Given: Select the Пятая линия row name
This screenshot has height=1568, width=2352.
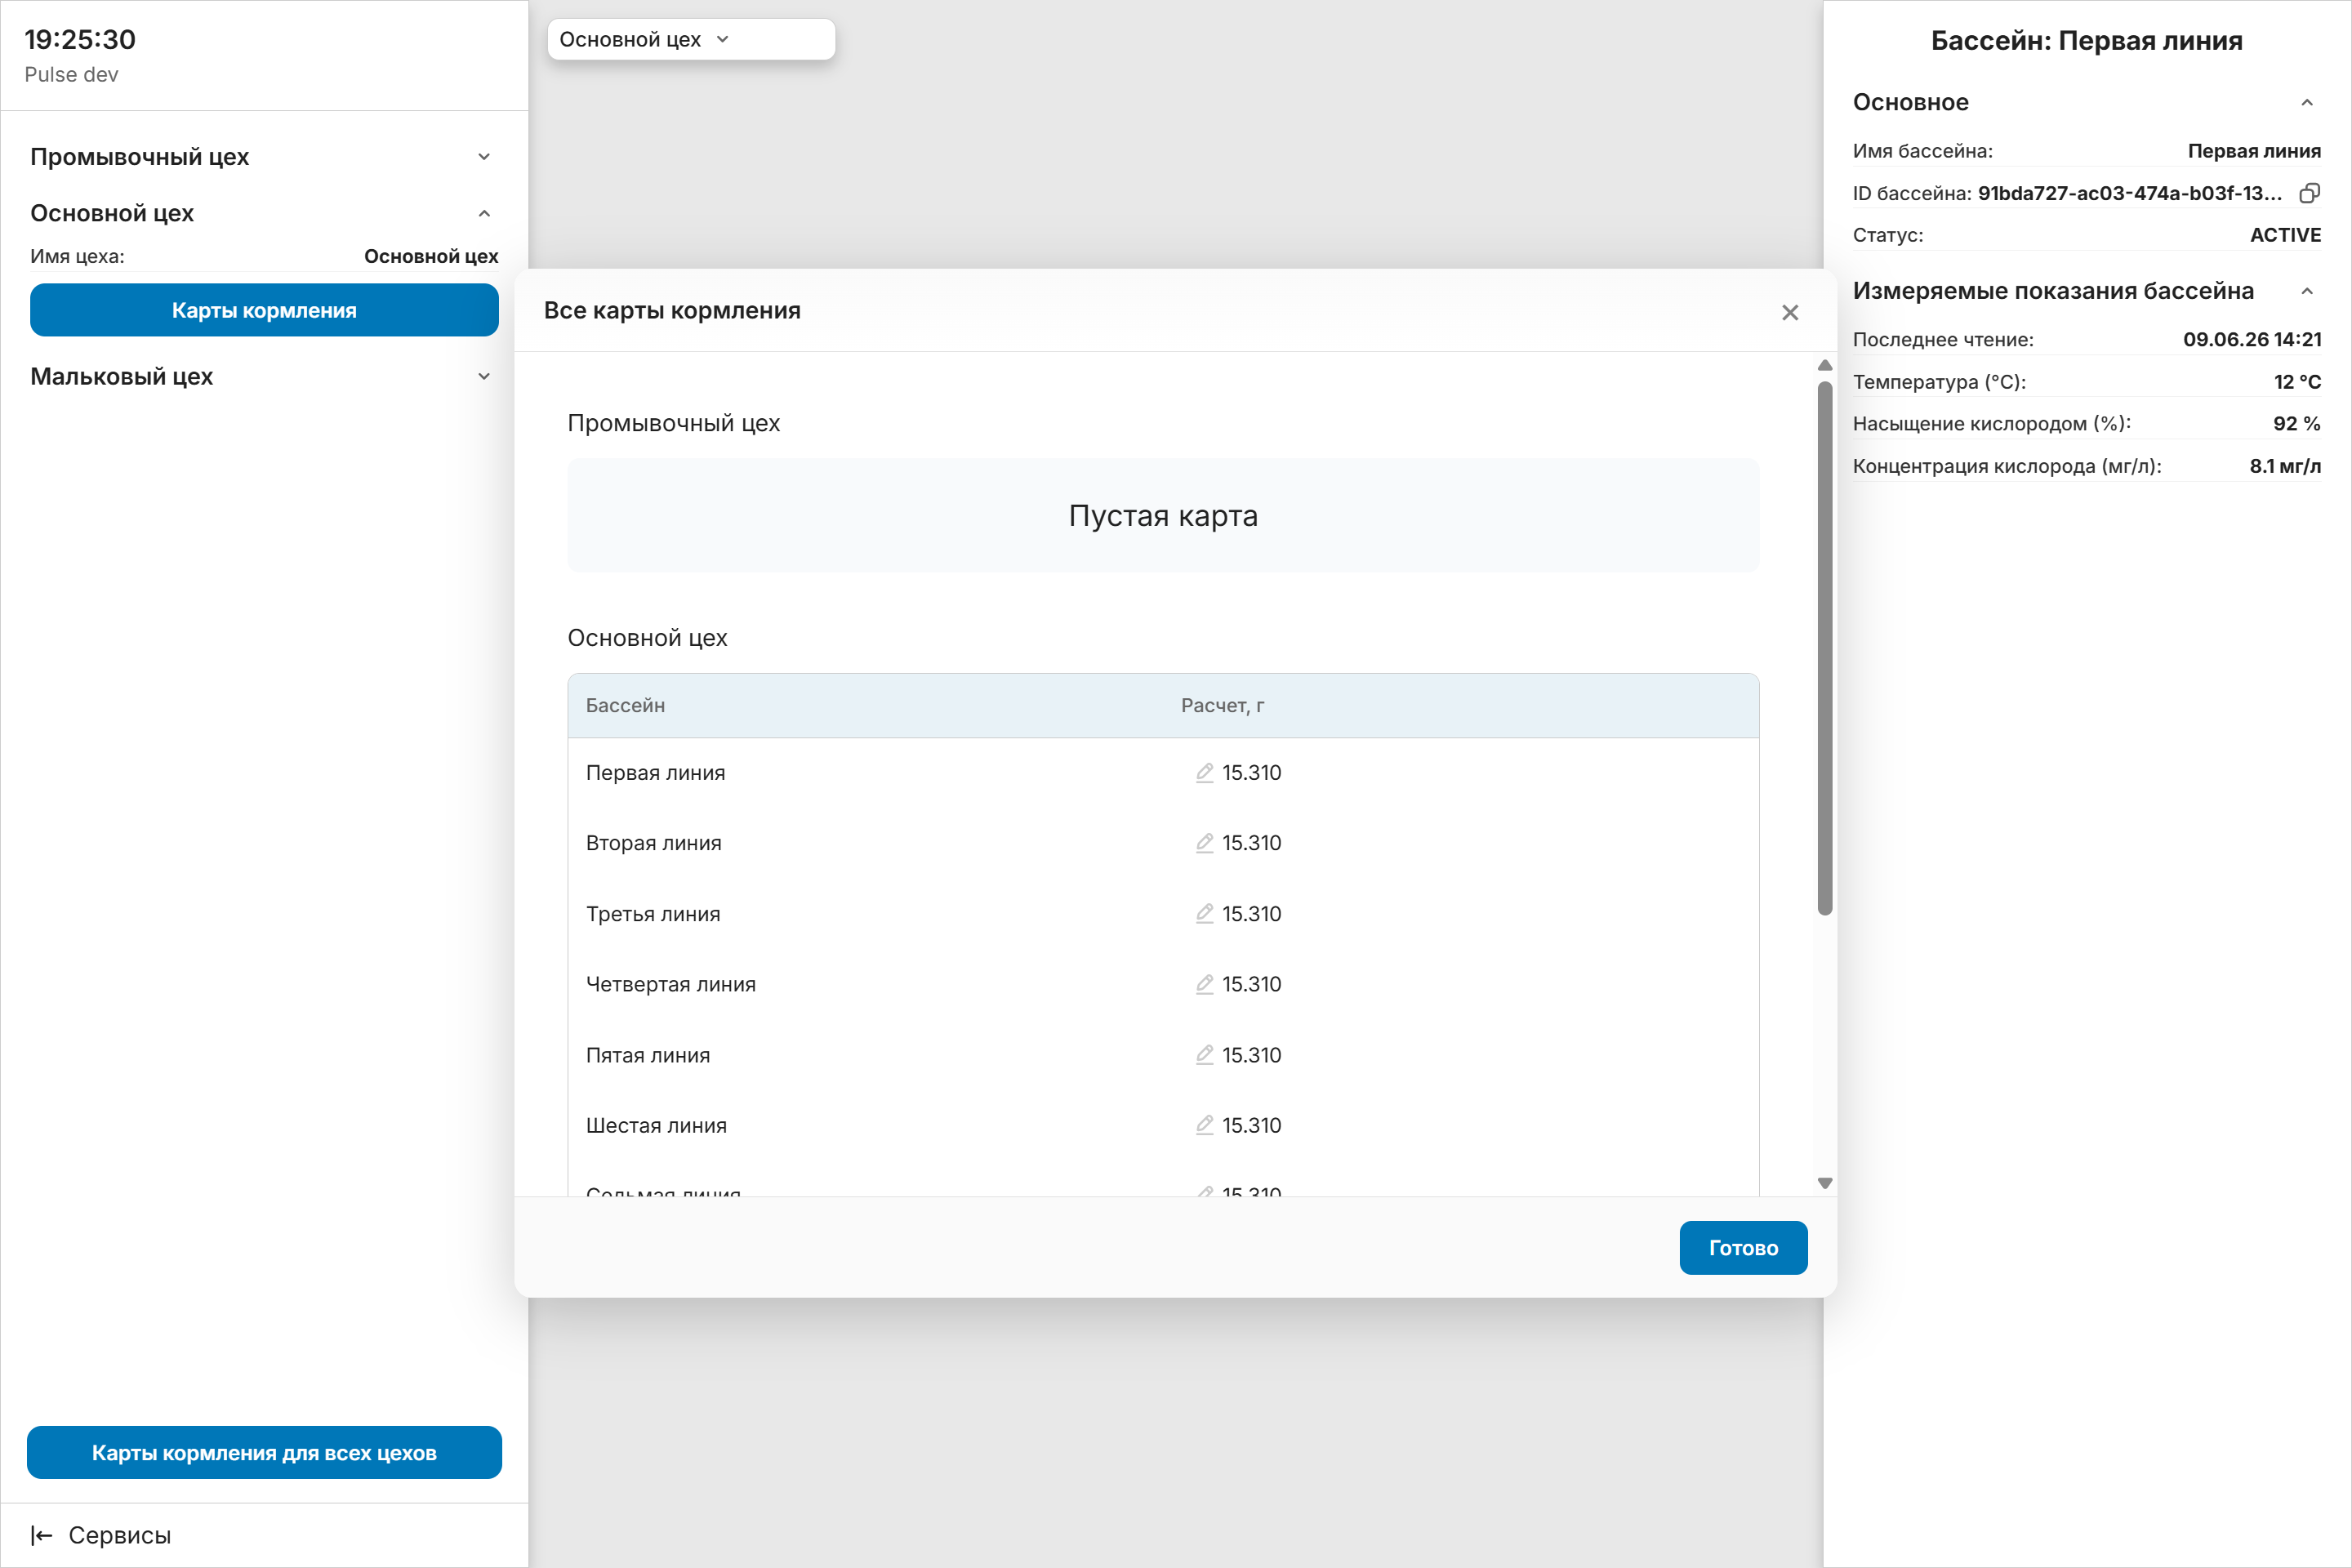Looking at the screenshot, I should [x=648, y=1055].
